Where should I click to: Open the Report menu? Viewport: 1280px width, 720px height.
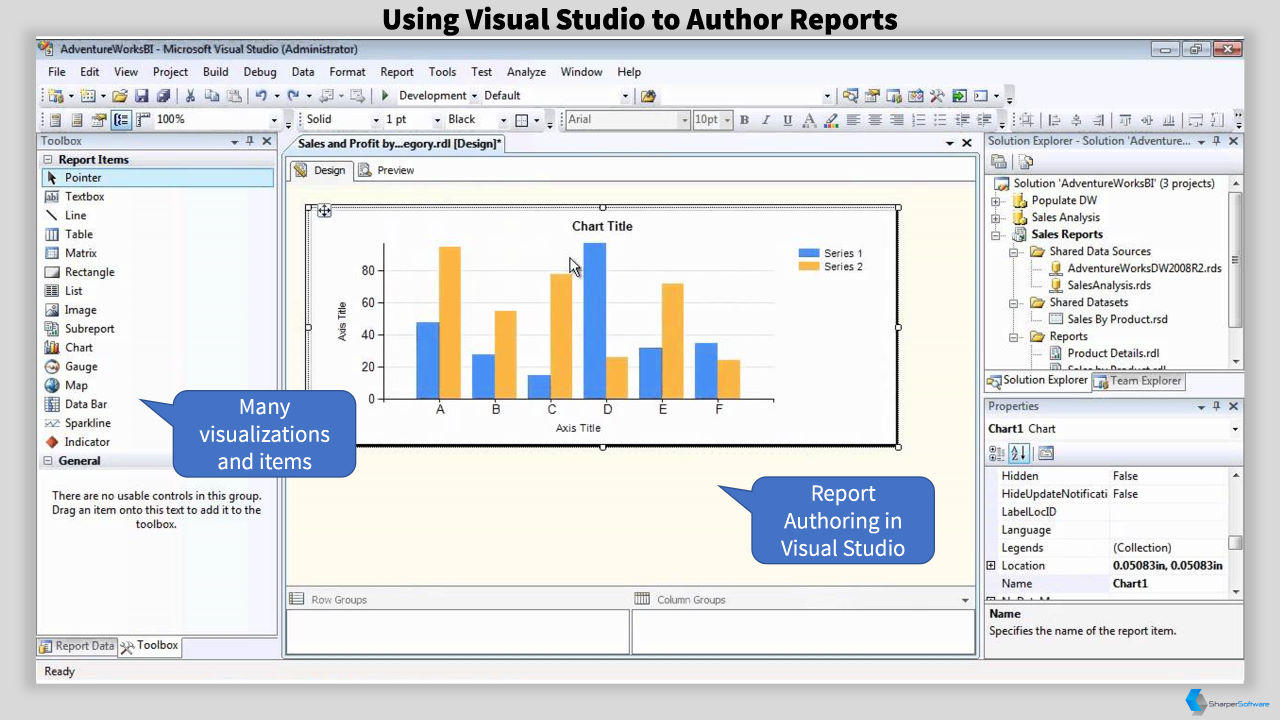click(397, 72)
